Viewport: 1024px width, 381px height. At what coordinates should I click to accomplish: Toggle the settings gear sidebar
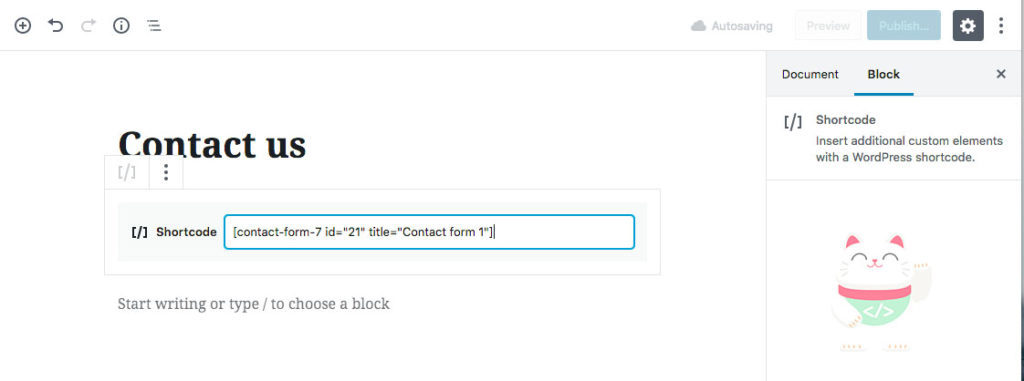click(968, 25)
